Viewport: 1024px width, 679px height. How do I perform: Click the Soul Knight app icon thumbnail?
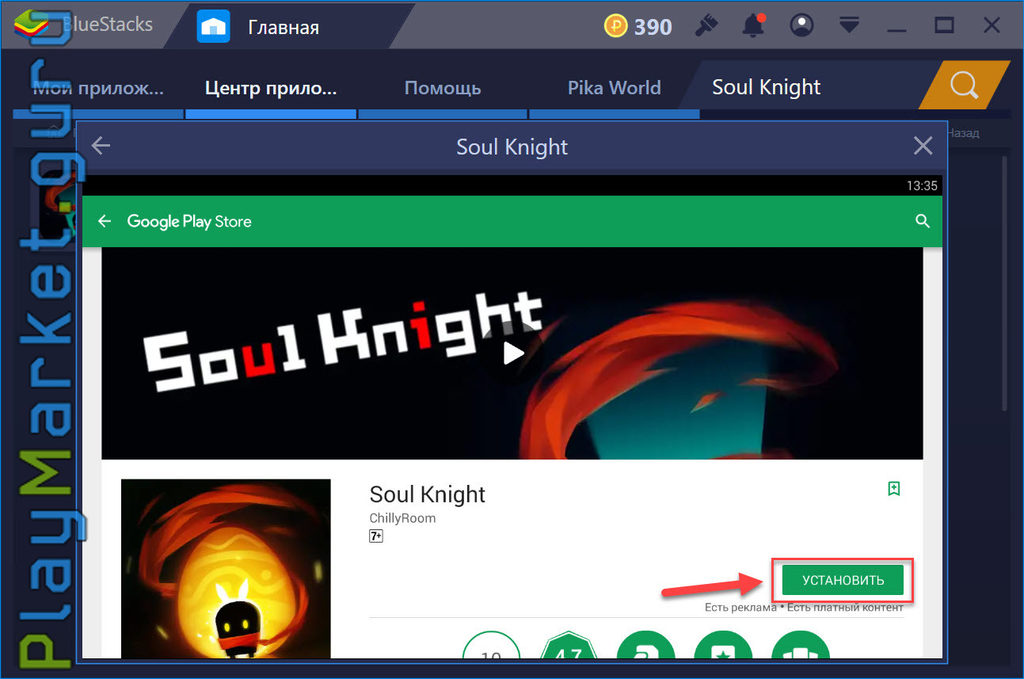tap(226, 568)
